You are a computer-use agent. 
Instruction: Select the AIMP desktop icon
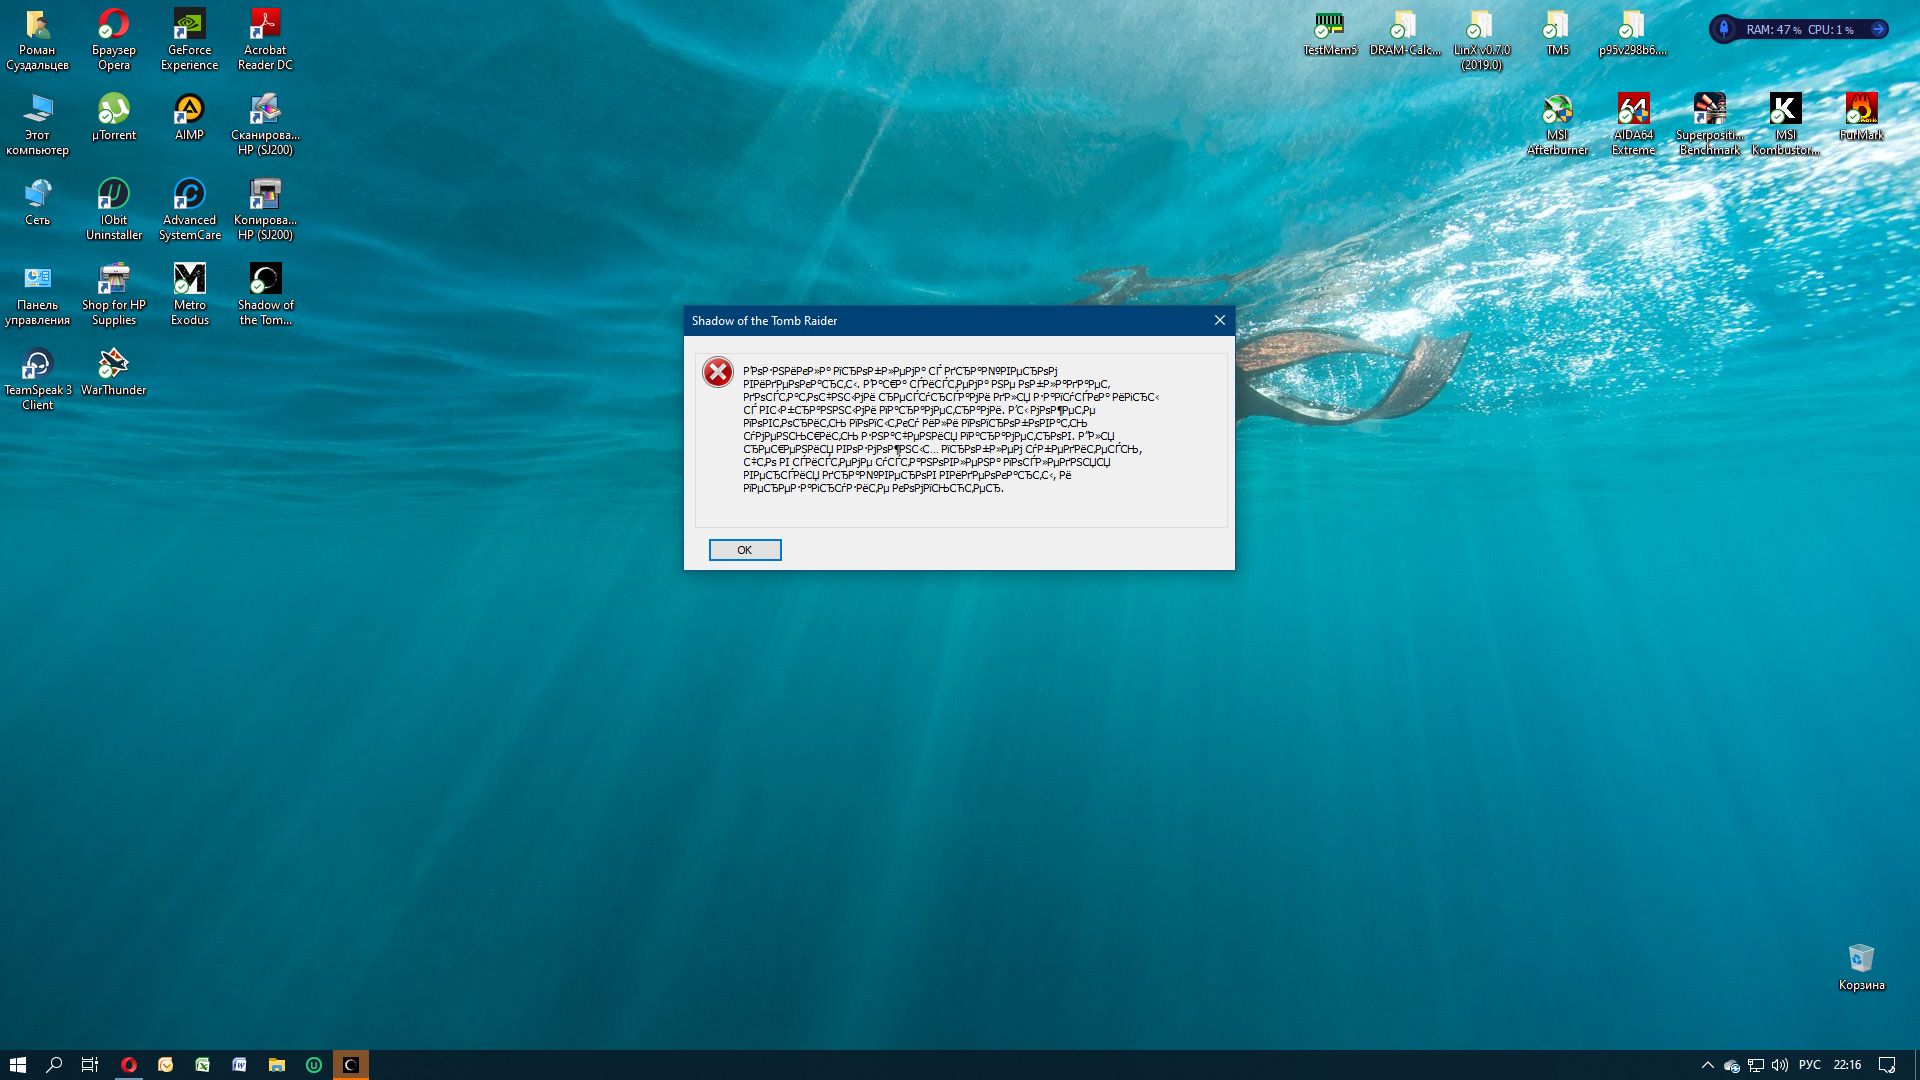[189, 118]
